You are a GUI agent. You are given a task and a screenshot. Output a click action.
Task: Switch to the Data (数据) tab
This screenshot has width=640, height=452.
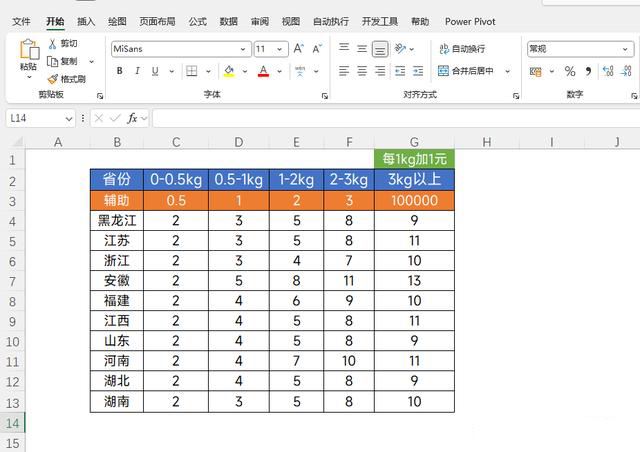[x=229, y=22]
